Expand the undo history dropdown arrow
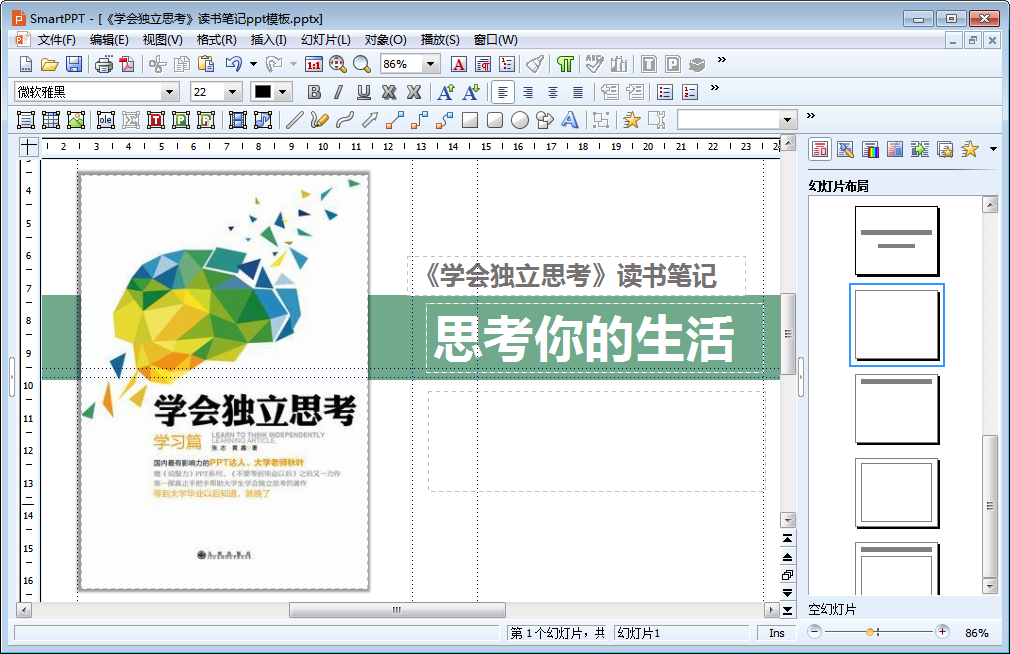Viewport: 1010px width, 654px height. tap(253, 64)
